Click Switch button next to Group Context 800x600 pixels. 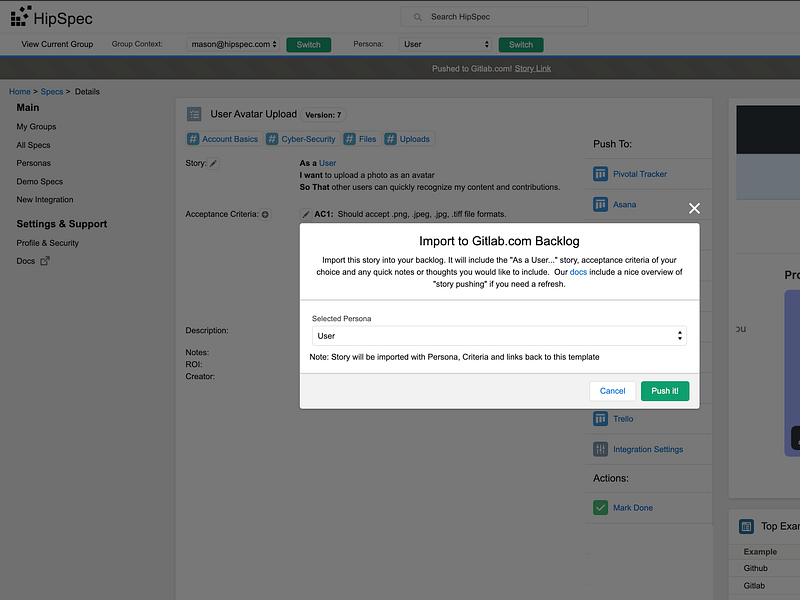(x=309, y=44)
